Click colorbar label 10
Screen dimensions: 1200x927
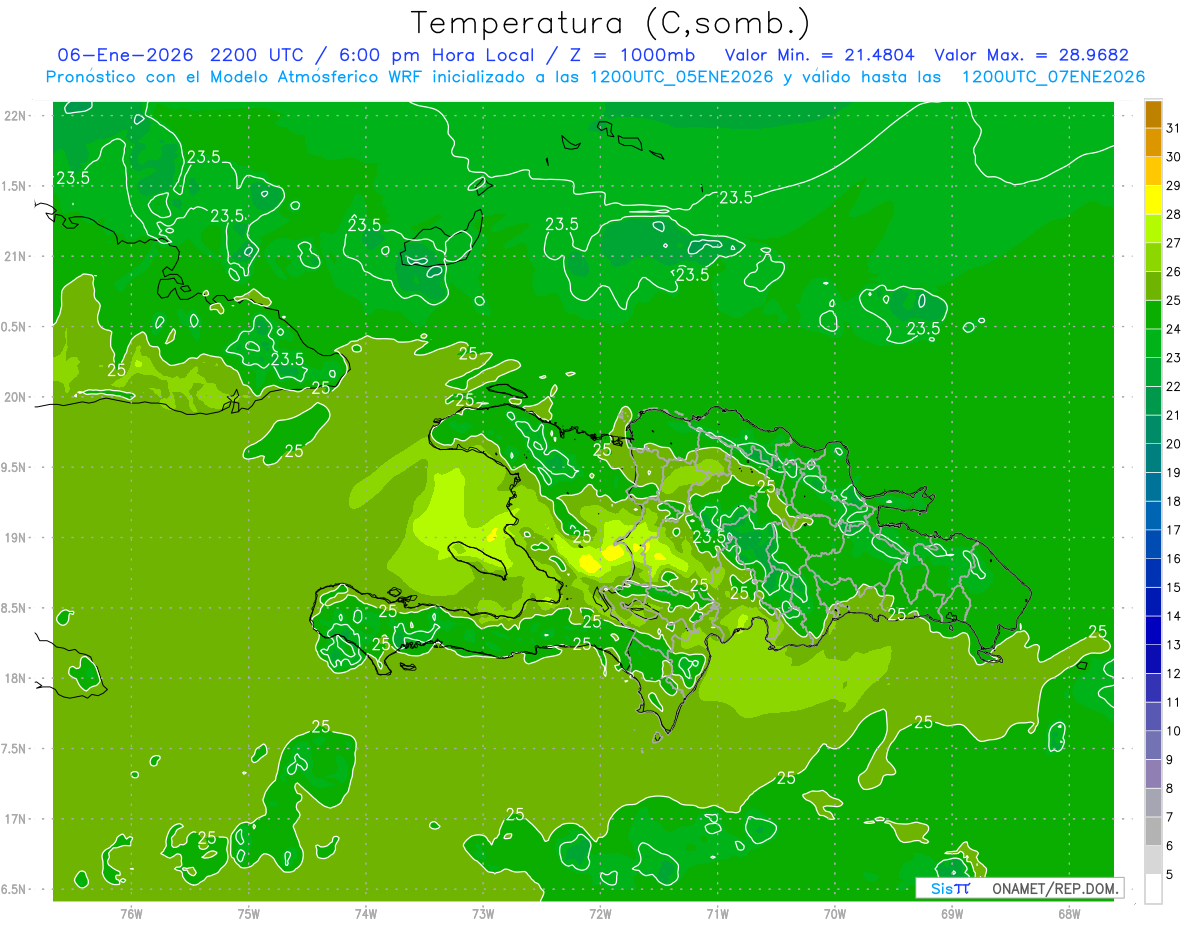tap(1174, 731)
